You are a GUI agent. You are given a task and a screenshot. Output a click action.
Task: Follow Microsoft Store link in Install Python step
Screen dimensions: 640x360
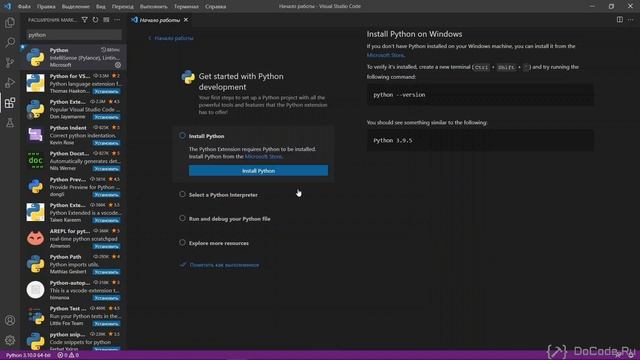(263, 156)
